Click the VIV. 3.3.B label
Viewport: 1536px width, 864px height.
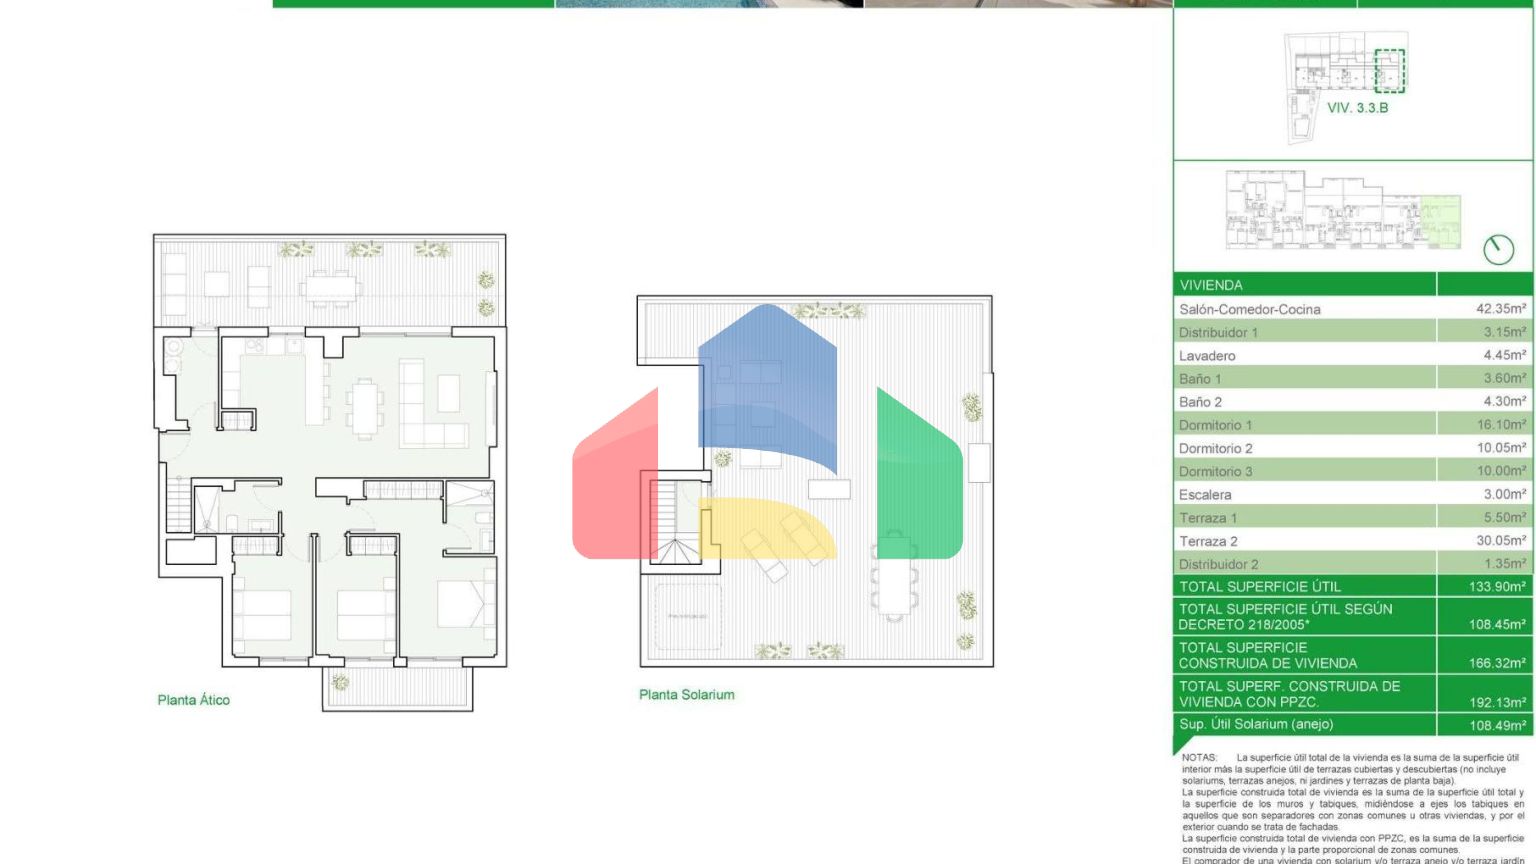(1357, 108)
